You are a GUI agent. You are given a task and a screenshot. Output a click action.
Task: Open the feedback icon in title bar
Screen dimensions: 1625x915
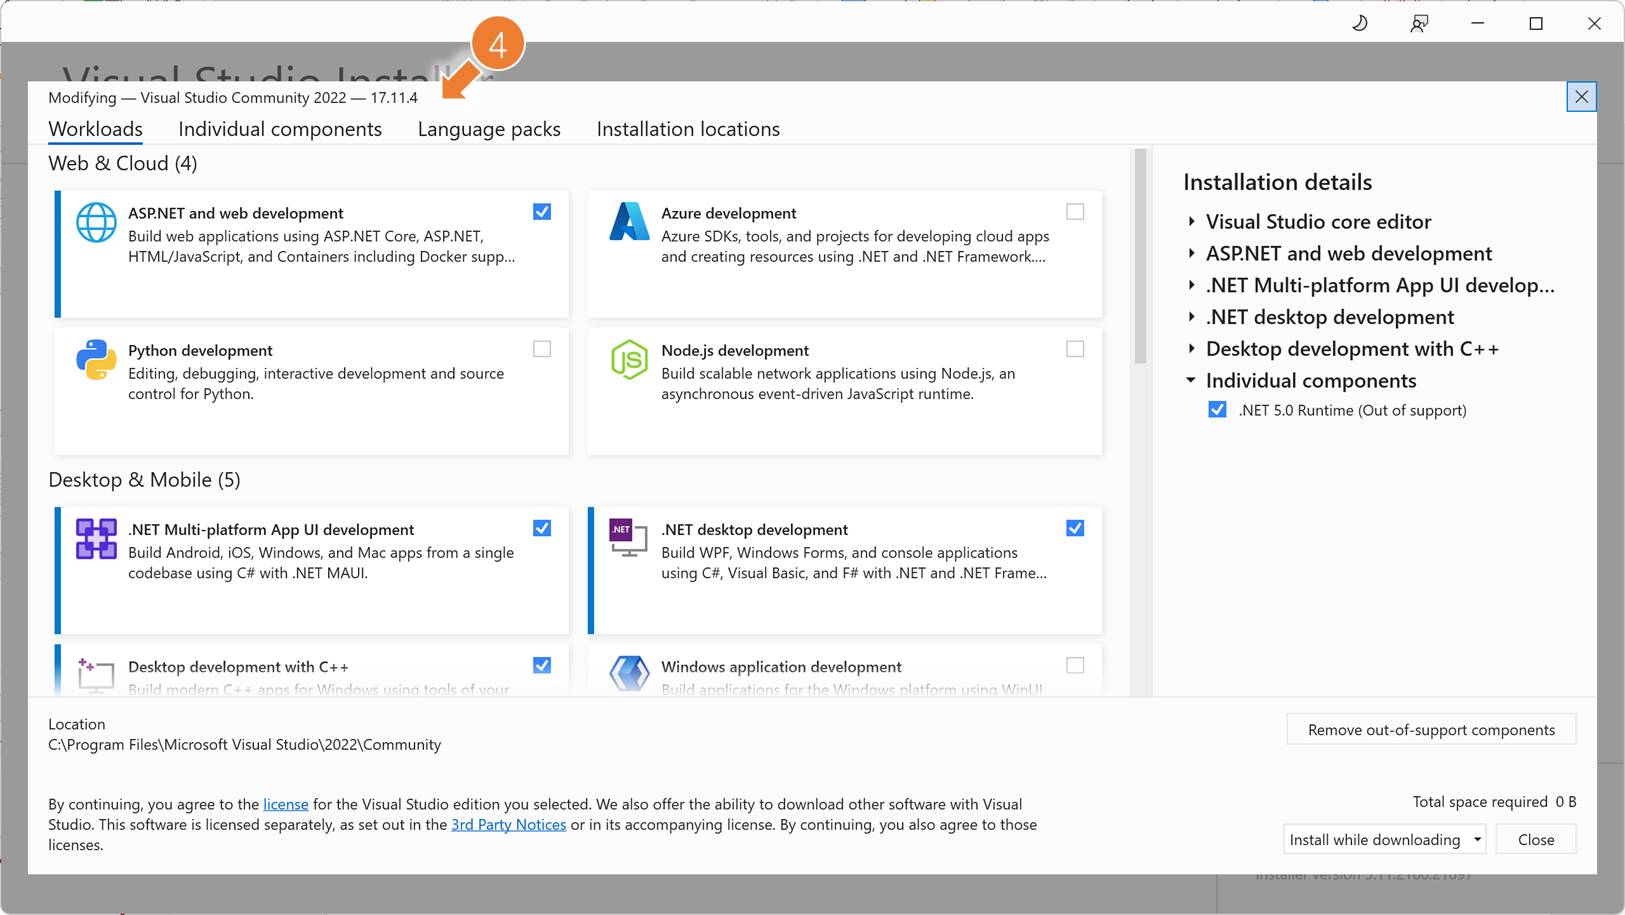coord(1419,23)
